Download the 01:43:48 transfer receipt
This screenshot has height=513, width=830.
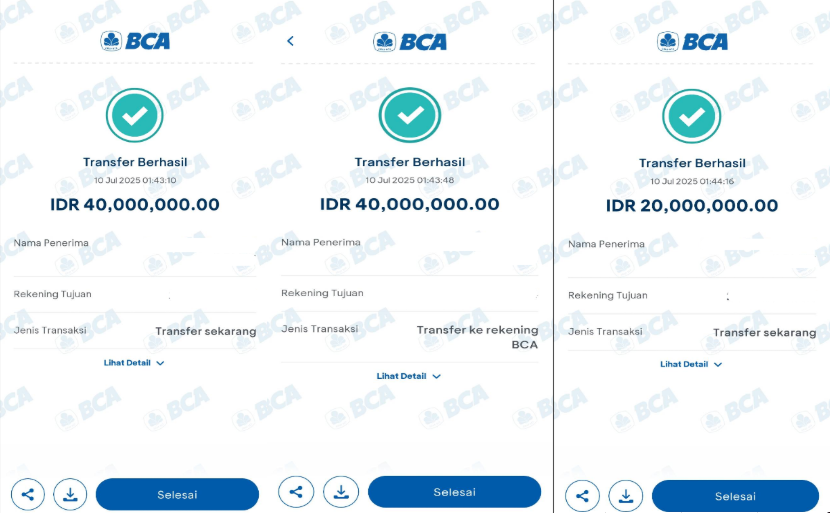click(x=341, y=492)
